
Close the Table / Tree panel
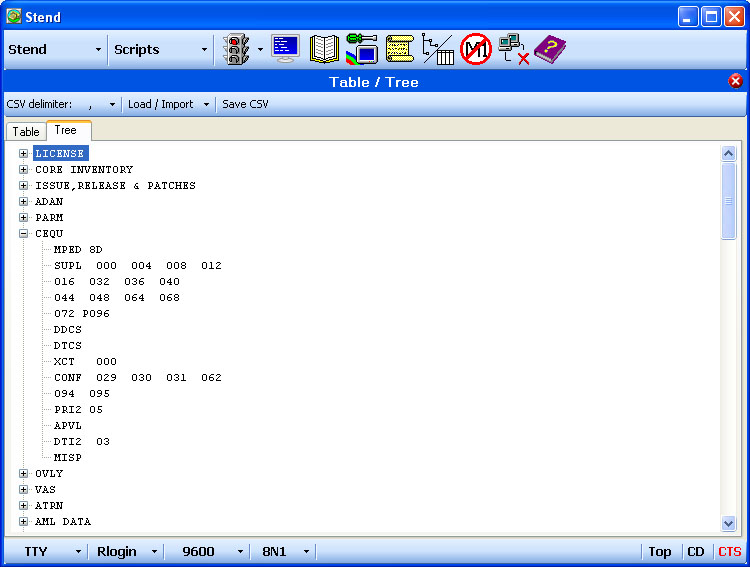tap(735, 81)
